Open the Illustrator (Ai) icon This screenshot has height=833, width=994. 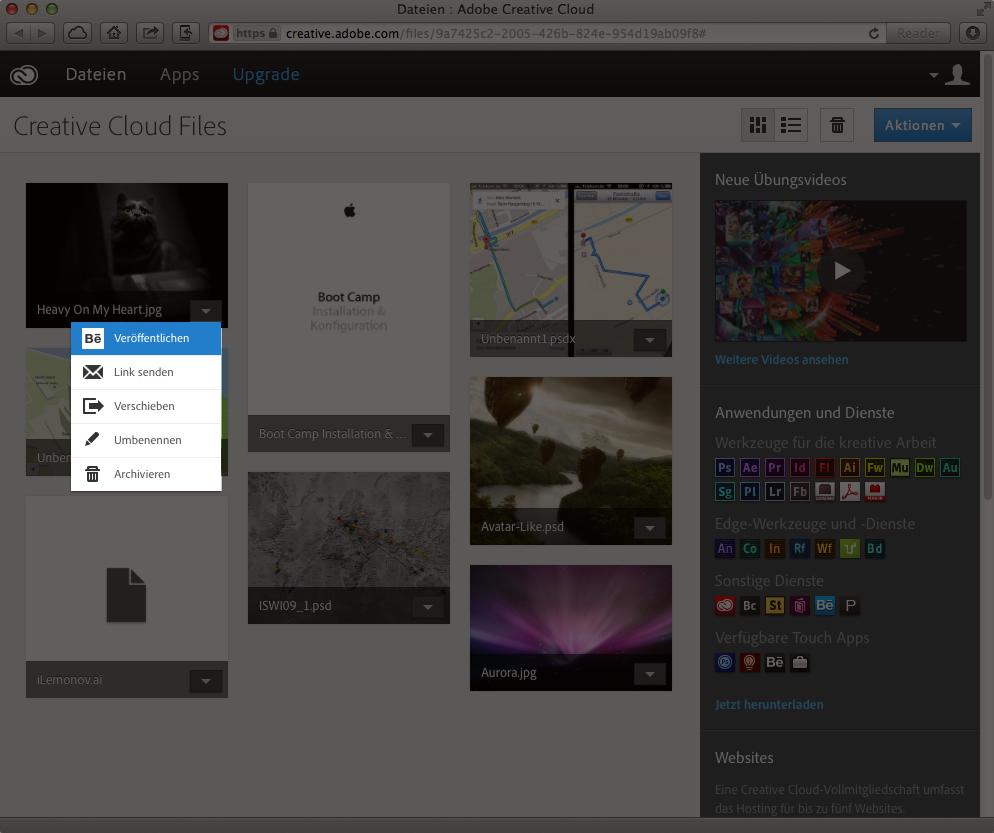(849, 467)
